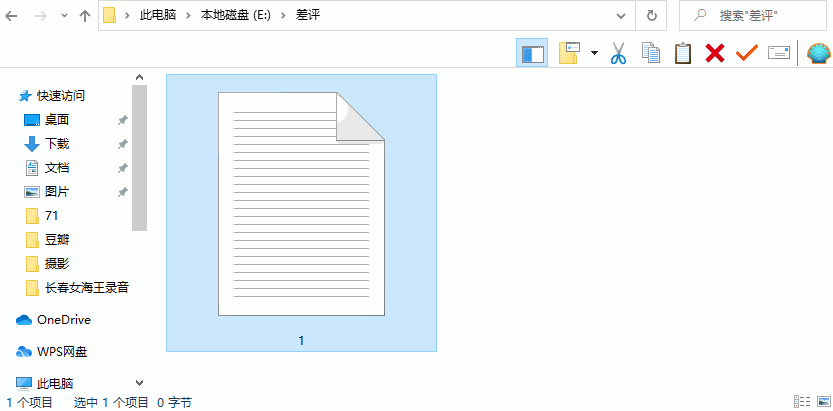Viewport: 833px width, 411px height.
Task: Click the scissors Cut icon
Action: pos(617,53)
